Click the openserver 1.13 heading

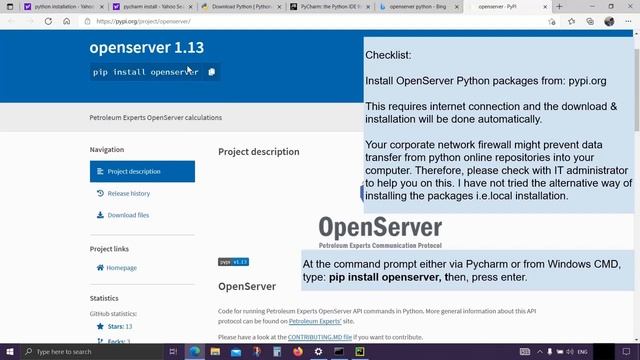click(x=147, y=47)
